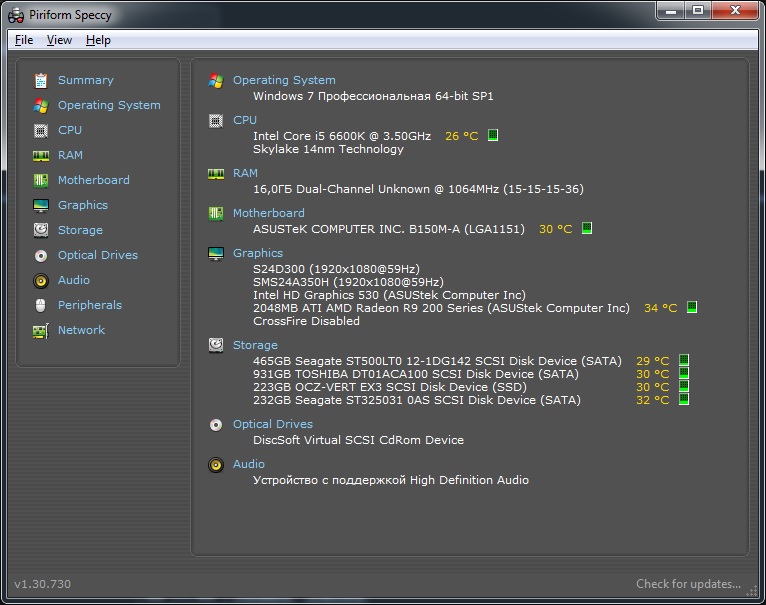This screenshot has height=605, width=766.
Task: Click the Network card icon in sidebar
Action: pos(41,331)
